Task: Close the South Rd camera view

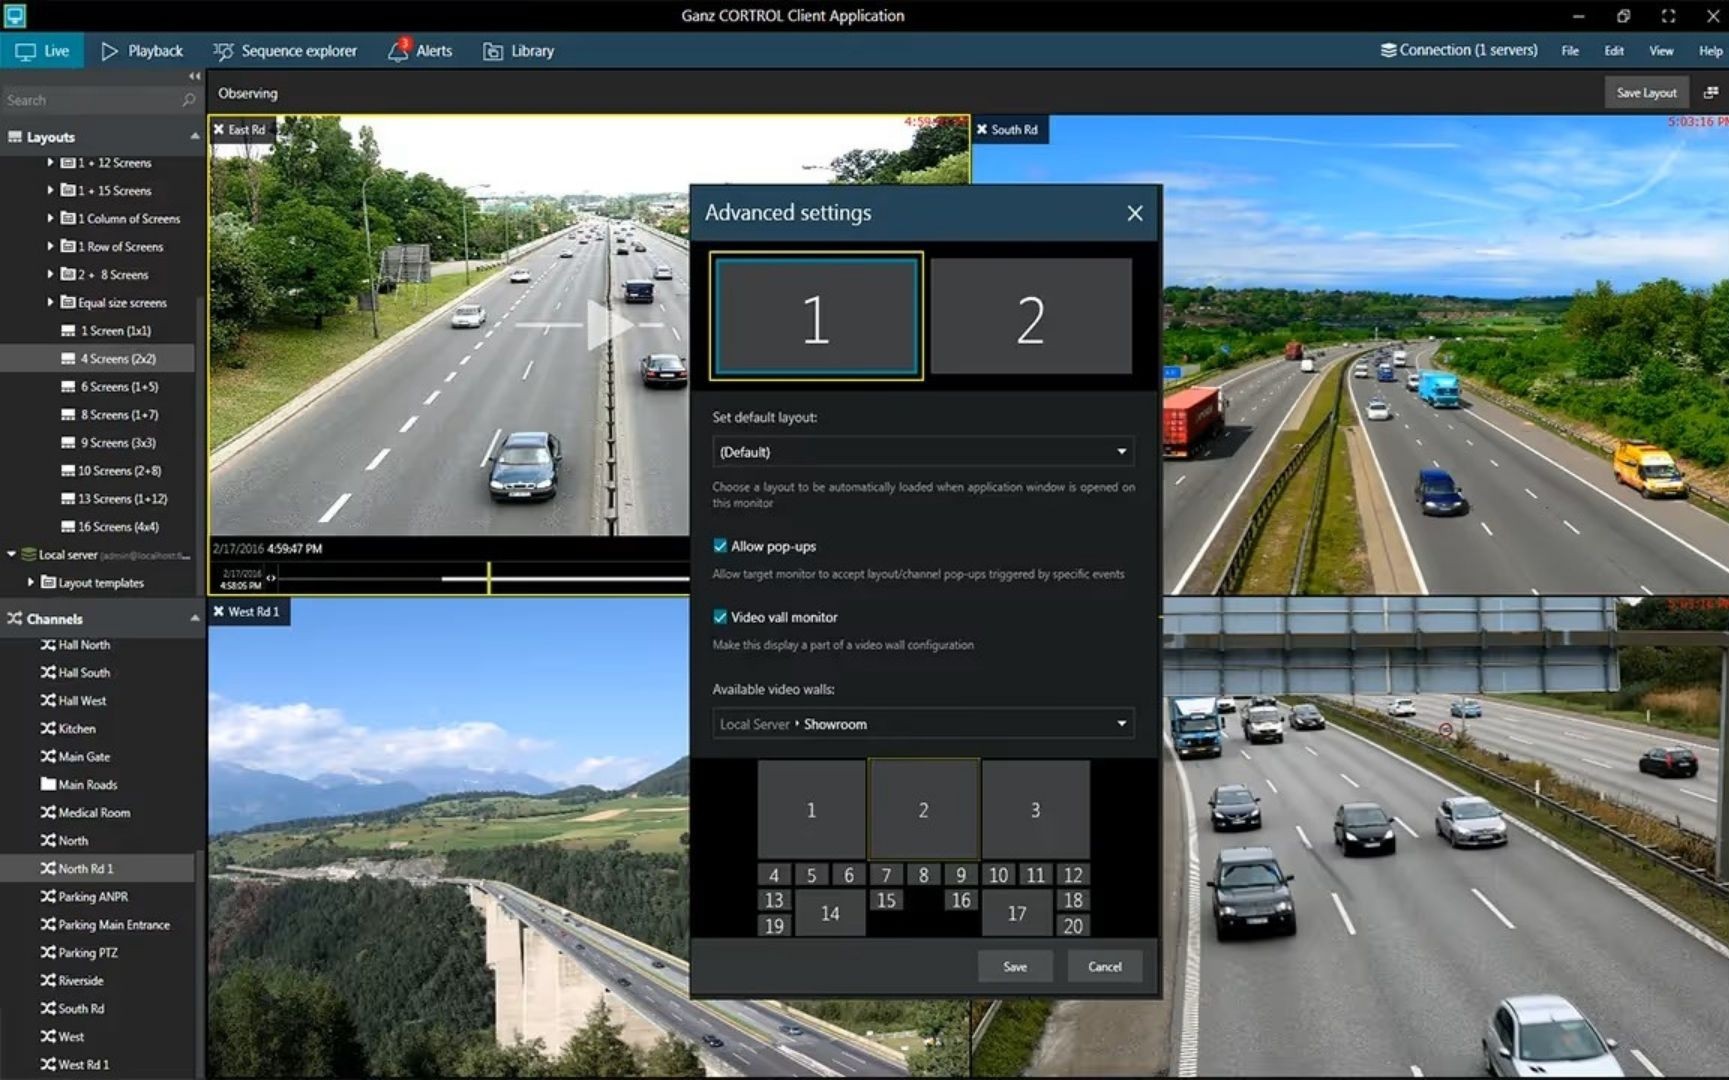Action: [x=982, y=129]
